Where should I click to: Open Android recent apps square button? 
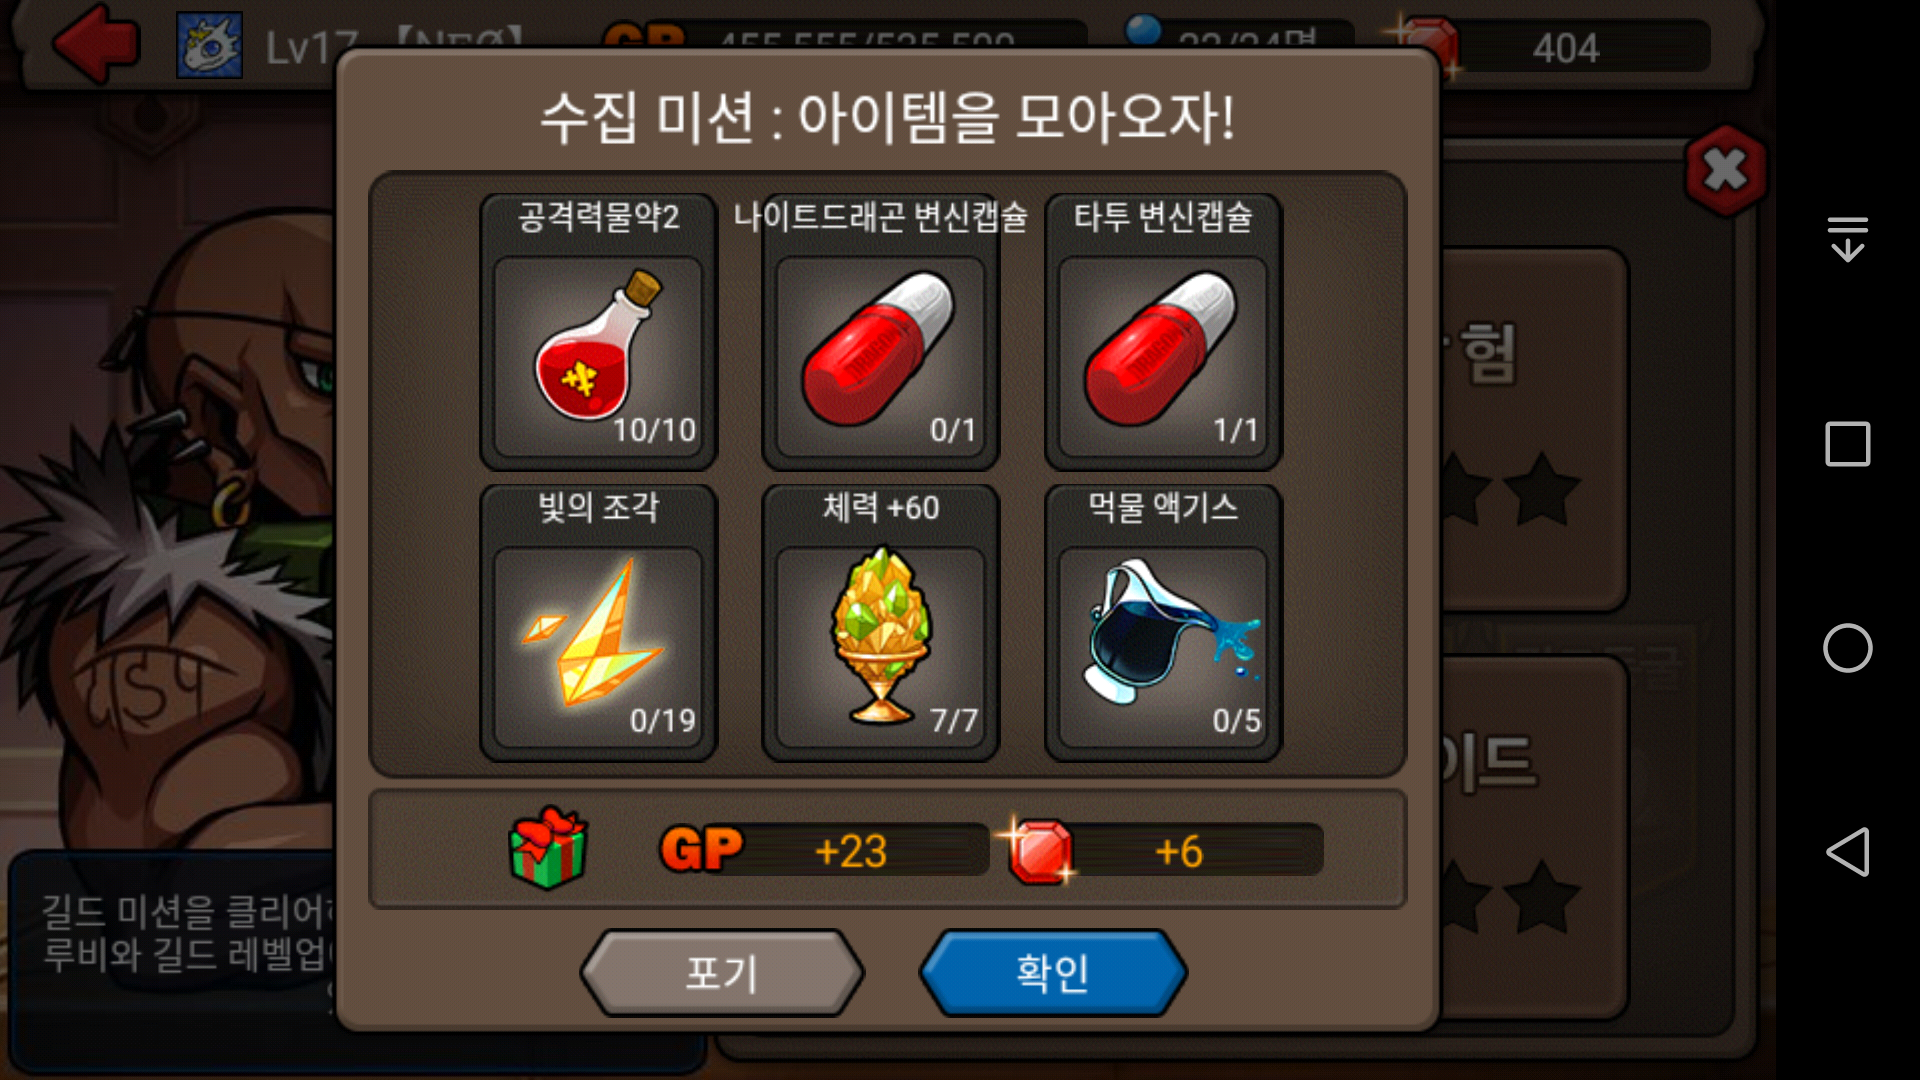(1847, 444)
